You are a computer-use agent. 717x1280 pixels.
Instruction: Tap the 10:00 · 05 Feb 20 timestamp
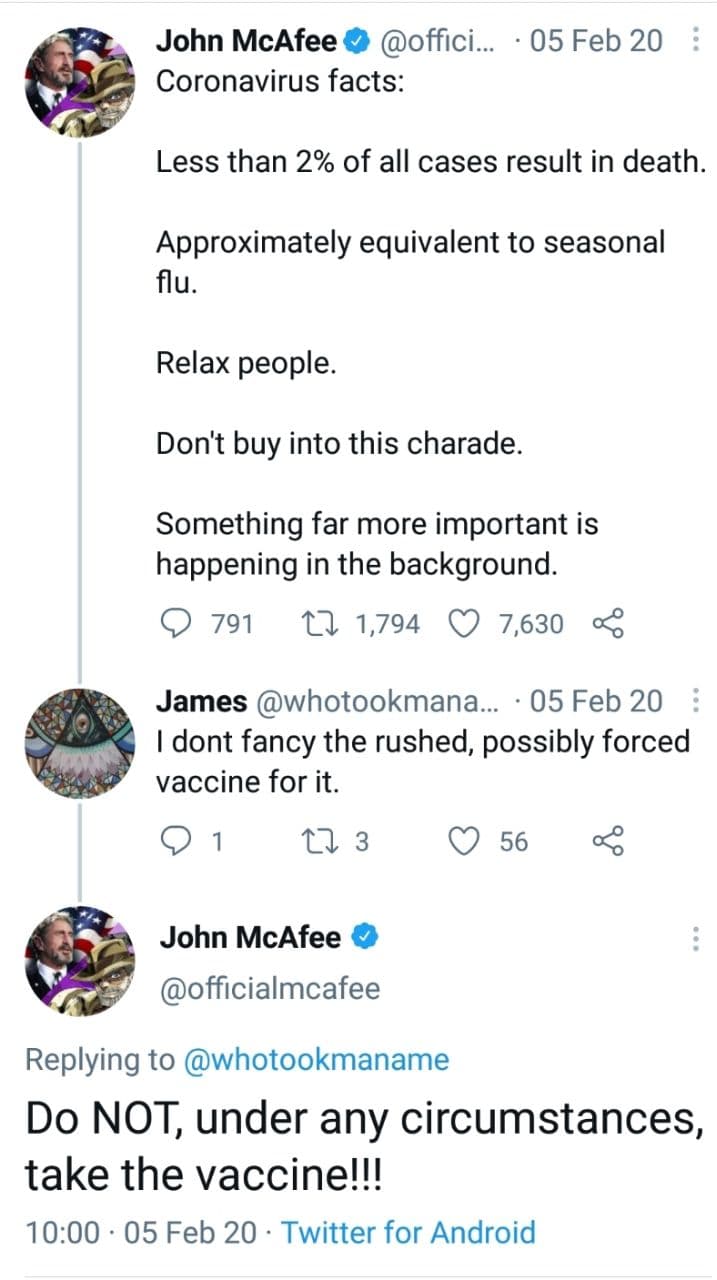point(140,1232)
